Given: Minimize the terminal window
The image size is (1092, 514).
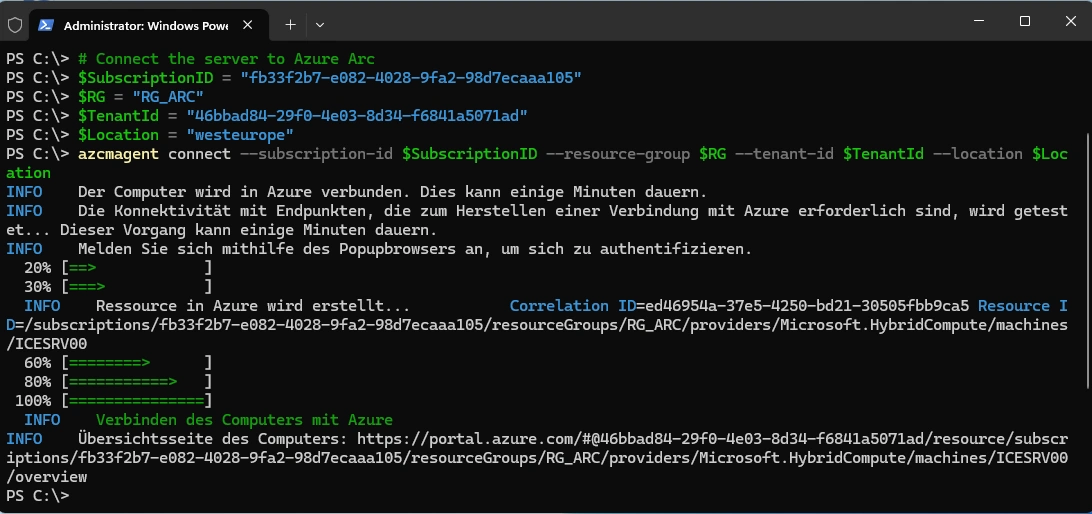Looking at the screenshot, I should (x=978, y=22).
